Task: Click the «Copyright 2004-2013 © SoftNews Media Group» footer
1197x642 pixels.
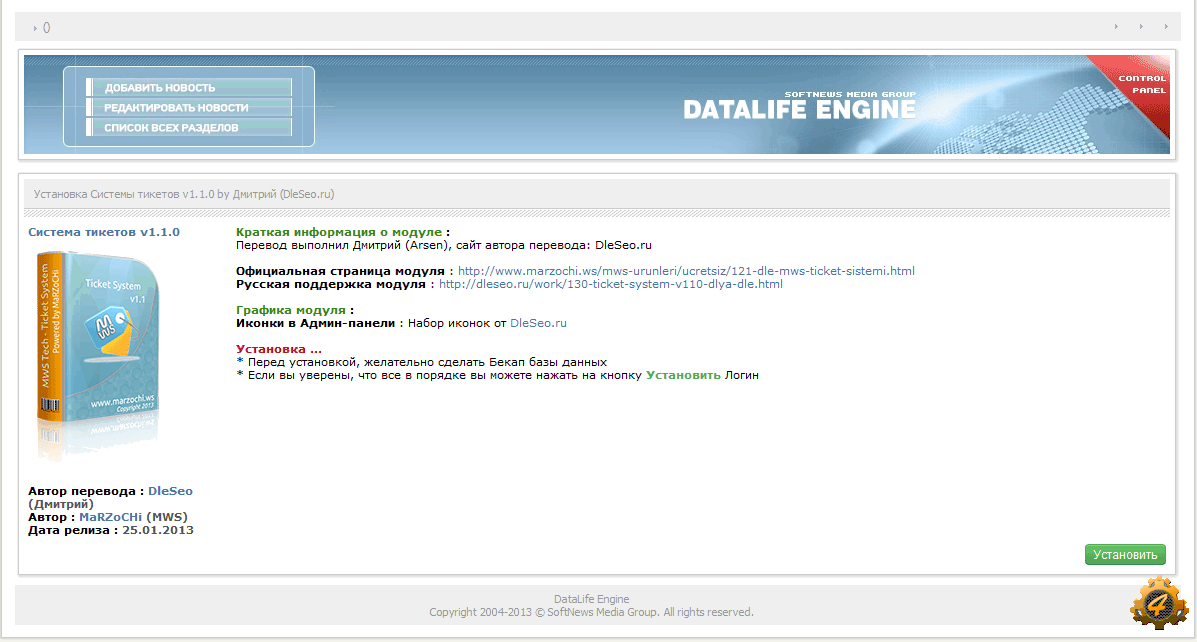Action: click(x=591, y=612)
